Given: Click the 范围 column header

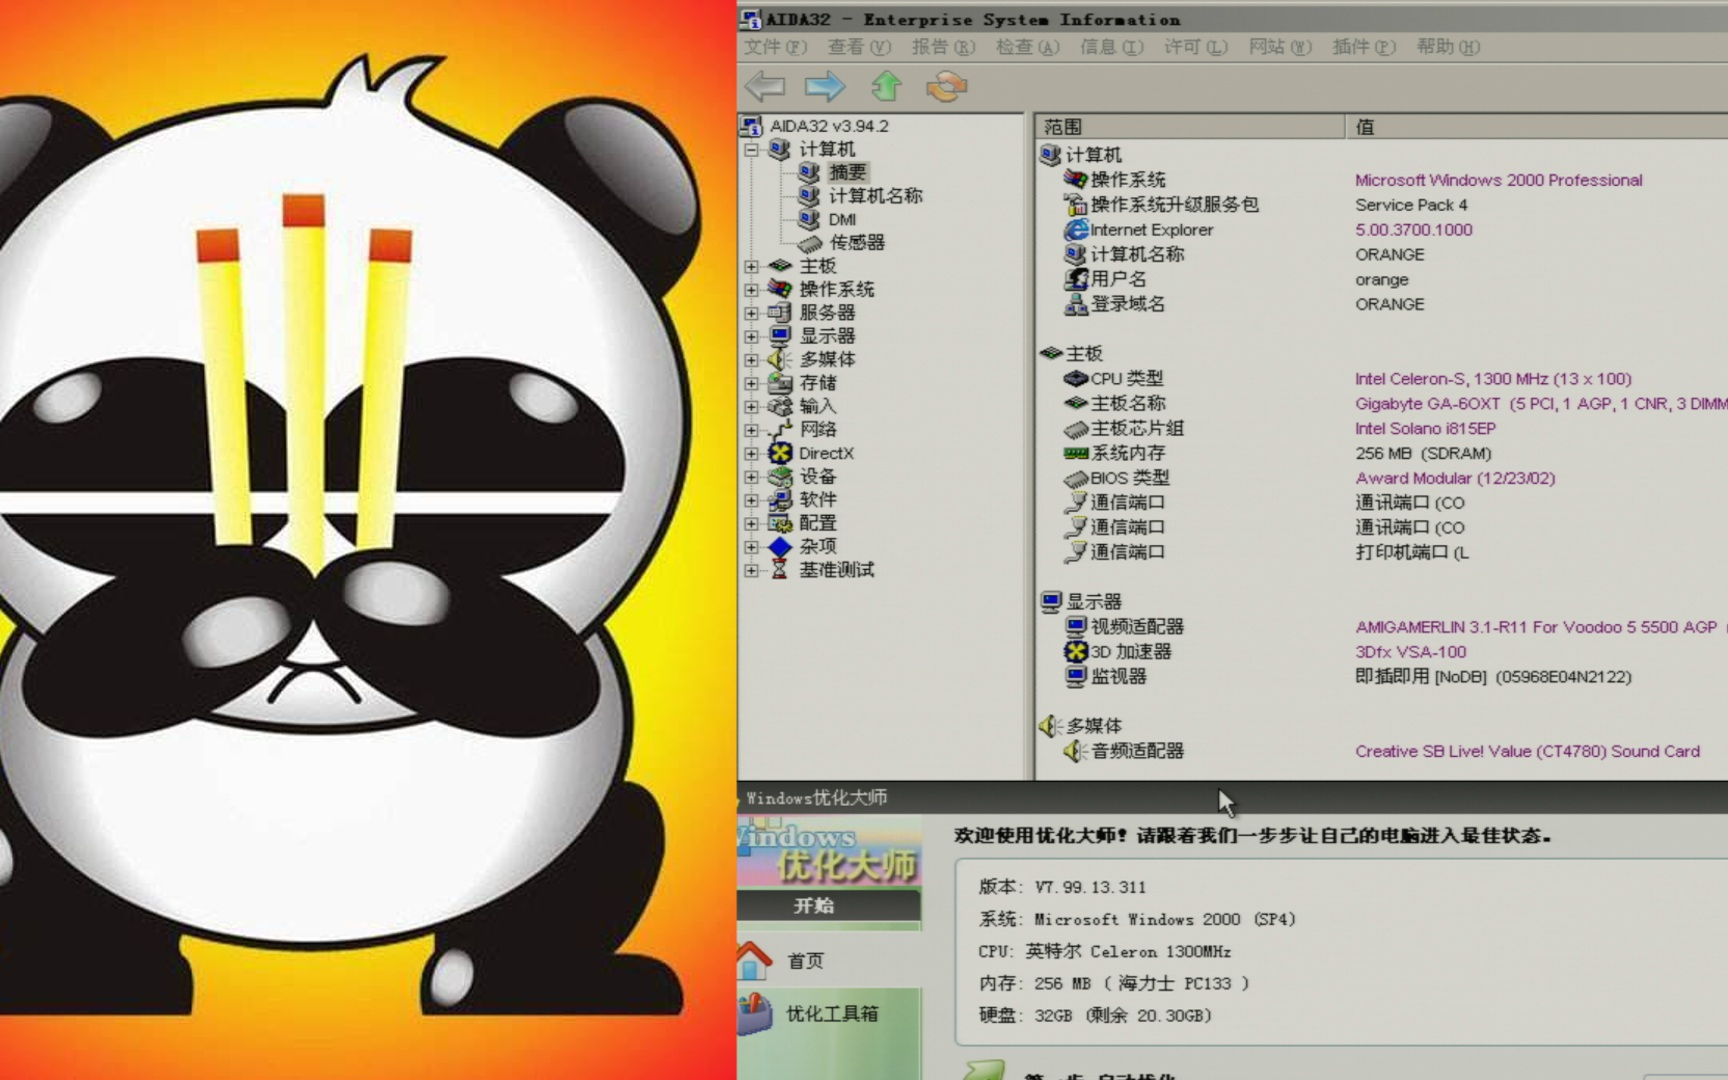Looking at the screenshot, I should (1190, 127).
